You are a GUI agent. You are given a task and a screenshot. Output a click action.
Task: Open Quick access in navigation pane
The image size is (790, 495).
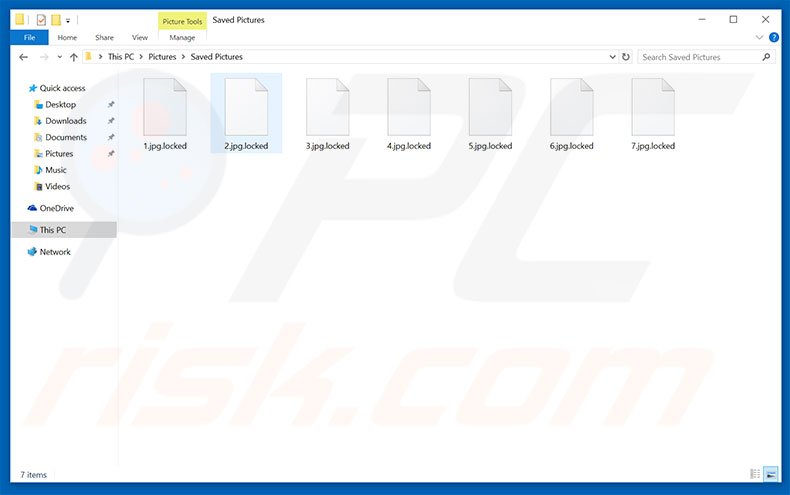tap(62, 88)
